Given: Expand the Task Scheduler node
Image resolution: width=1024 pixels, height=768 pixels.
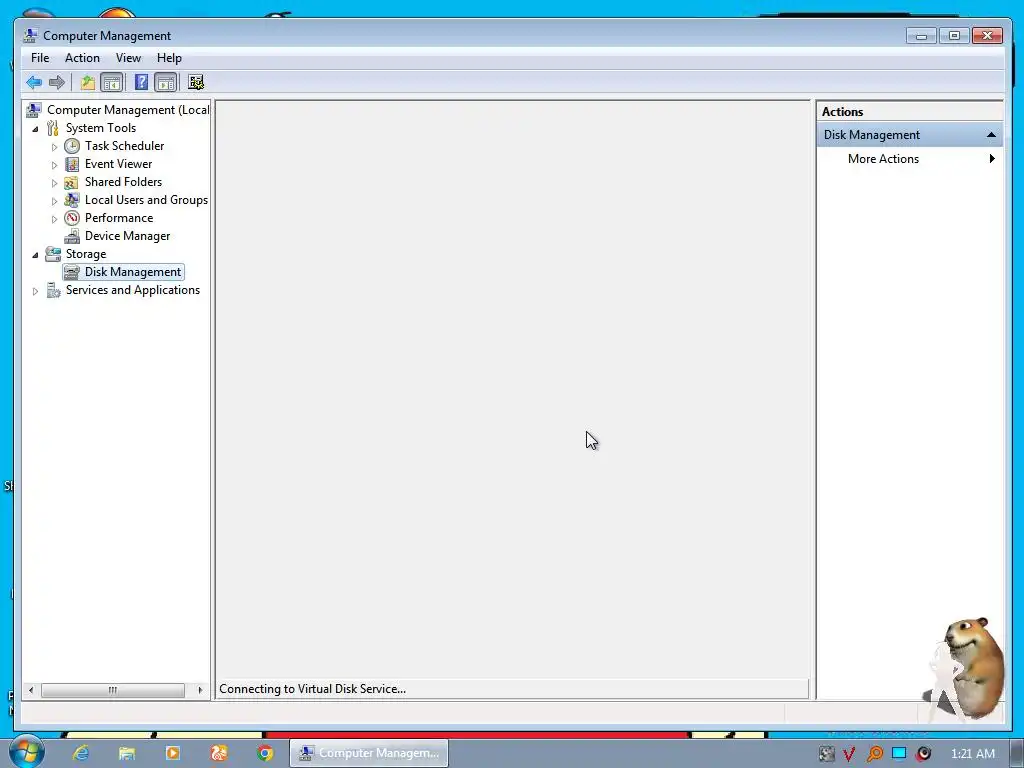Looking at the screenshot, I should (x=54, y=147).
